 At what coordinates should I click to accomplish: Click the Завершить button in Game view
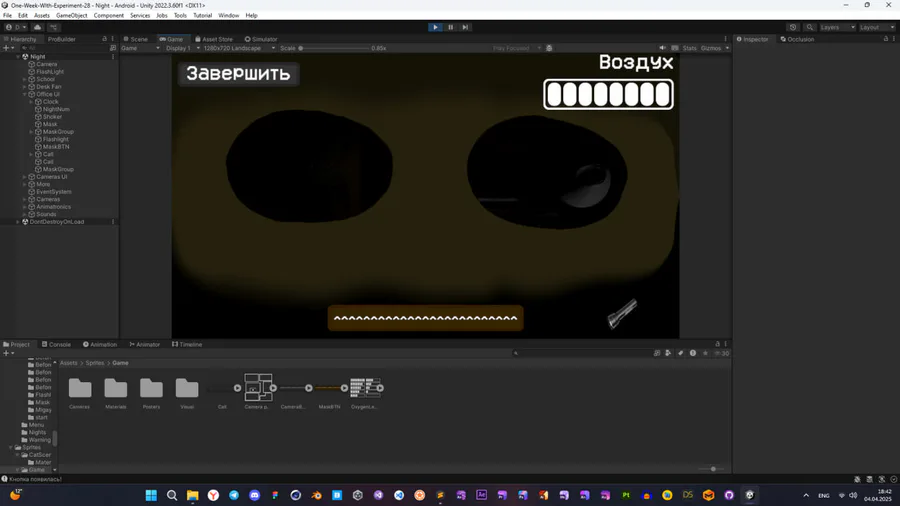tap(238, 73)
